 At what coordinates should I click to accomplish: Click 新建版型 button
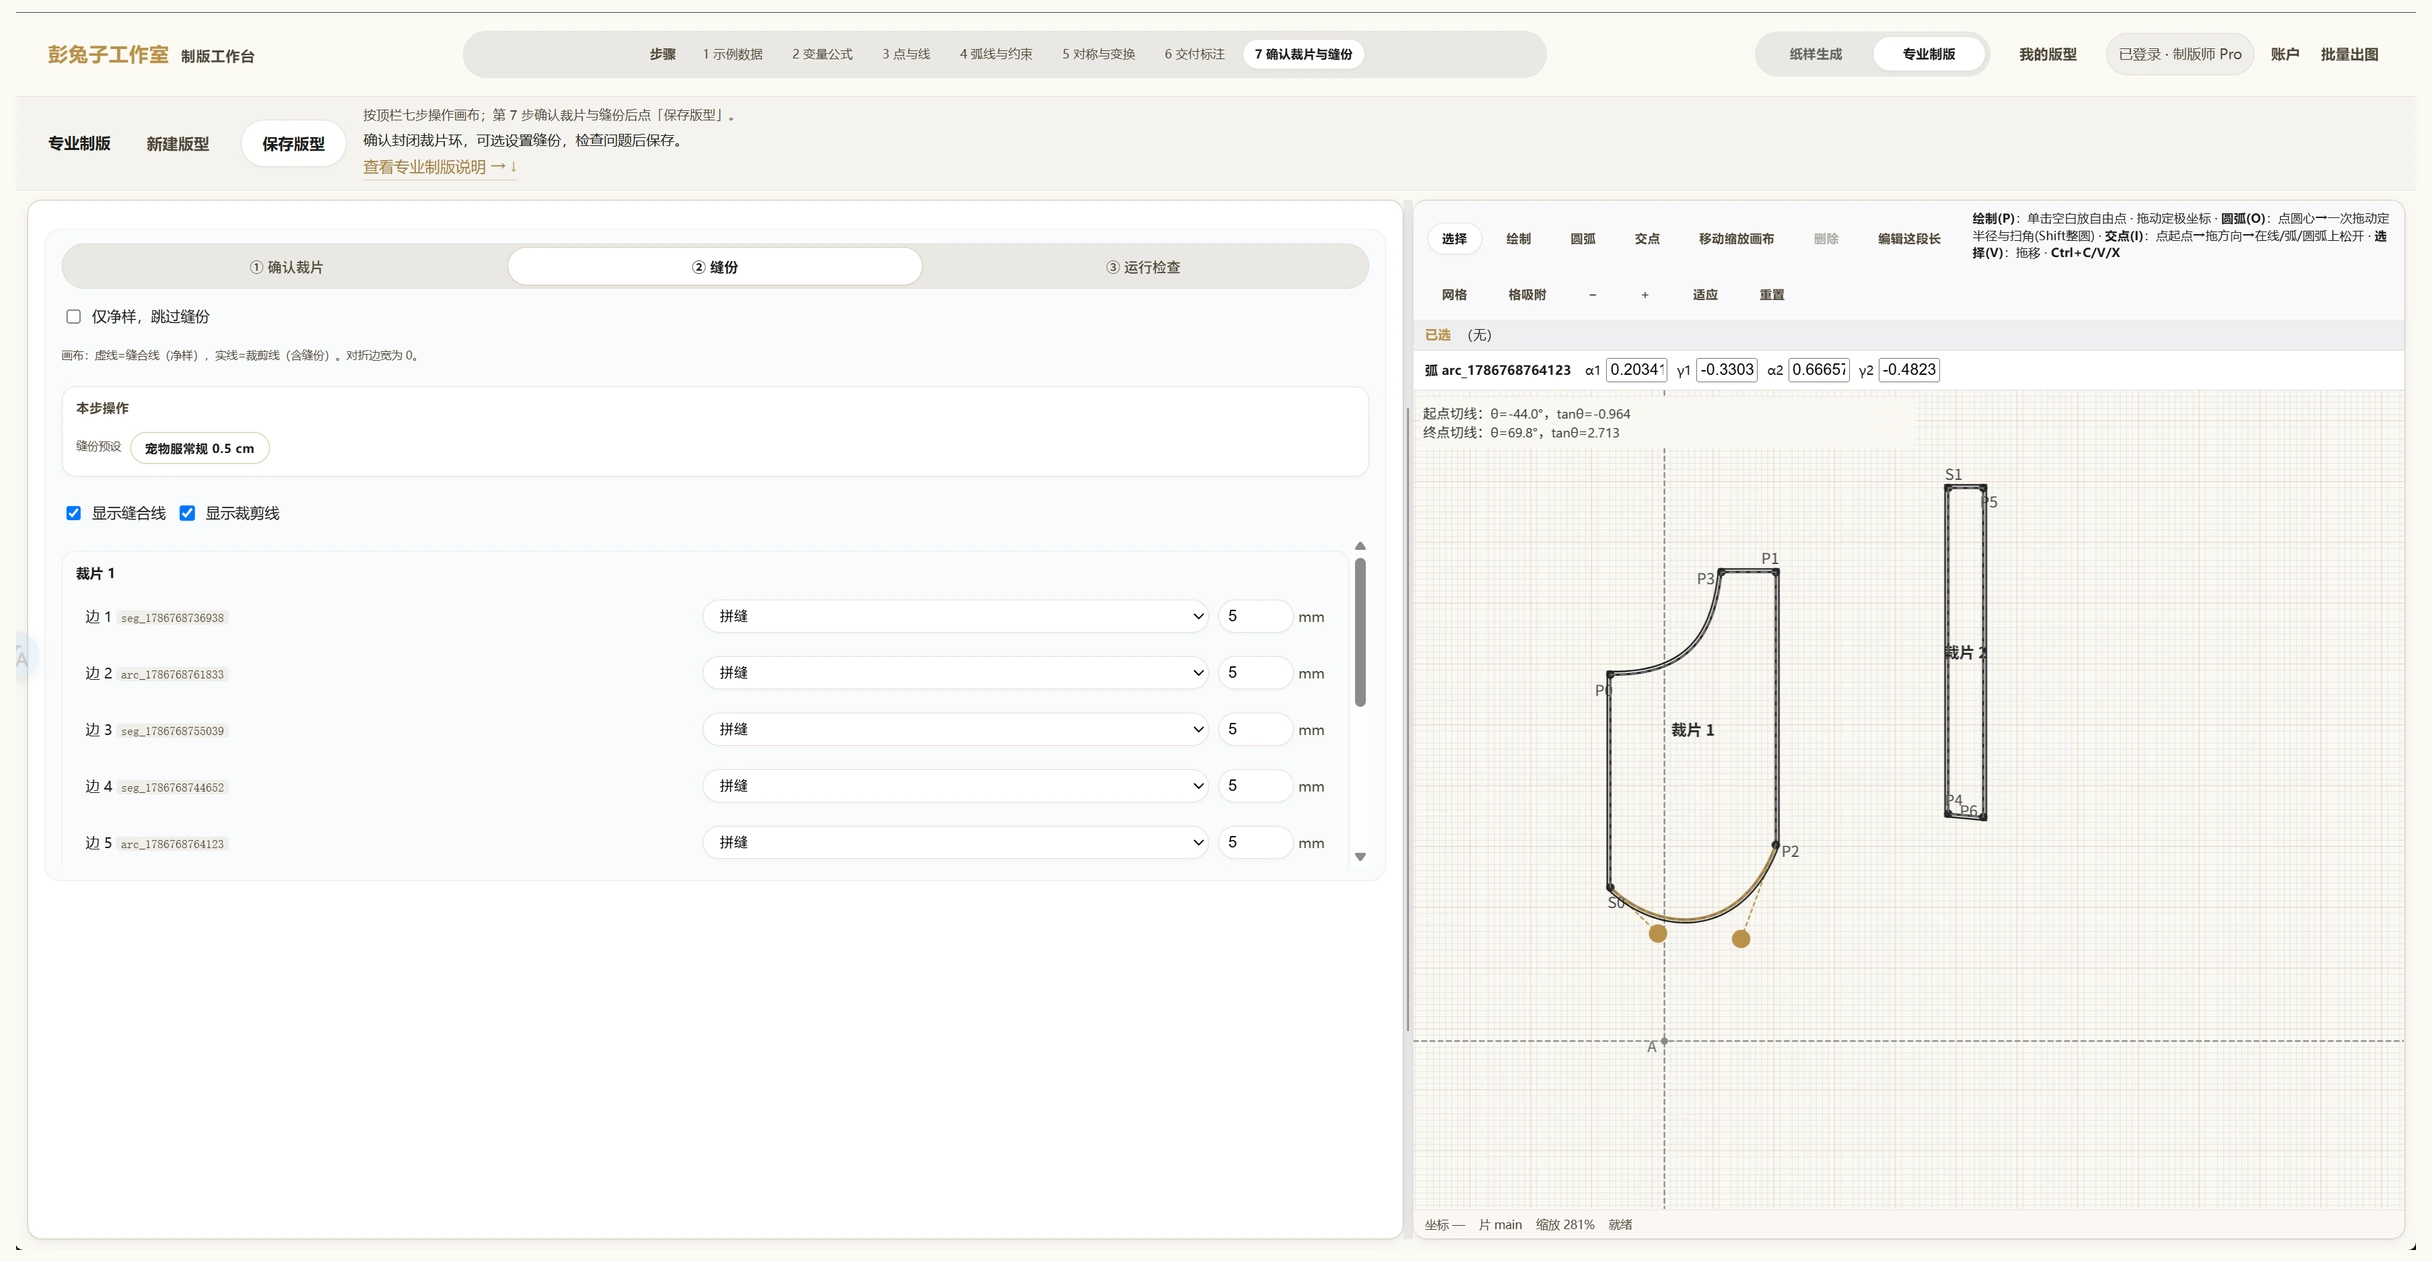(178, 144)
